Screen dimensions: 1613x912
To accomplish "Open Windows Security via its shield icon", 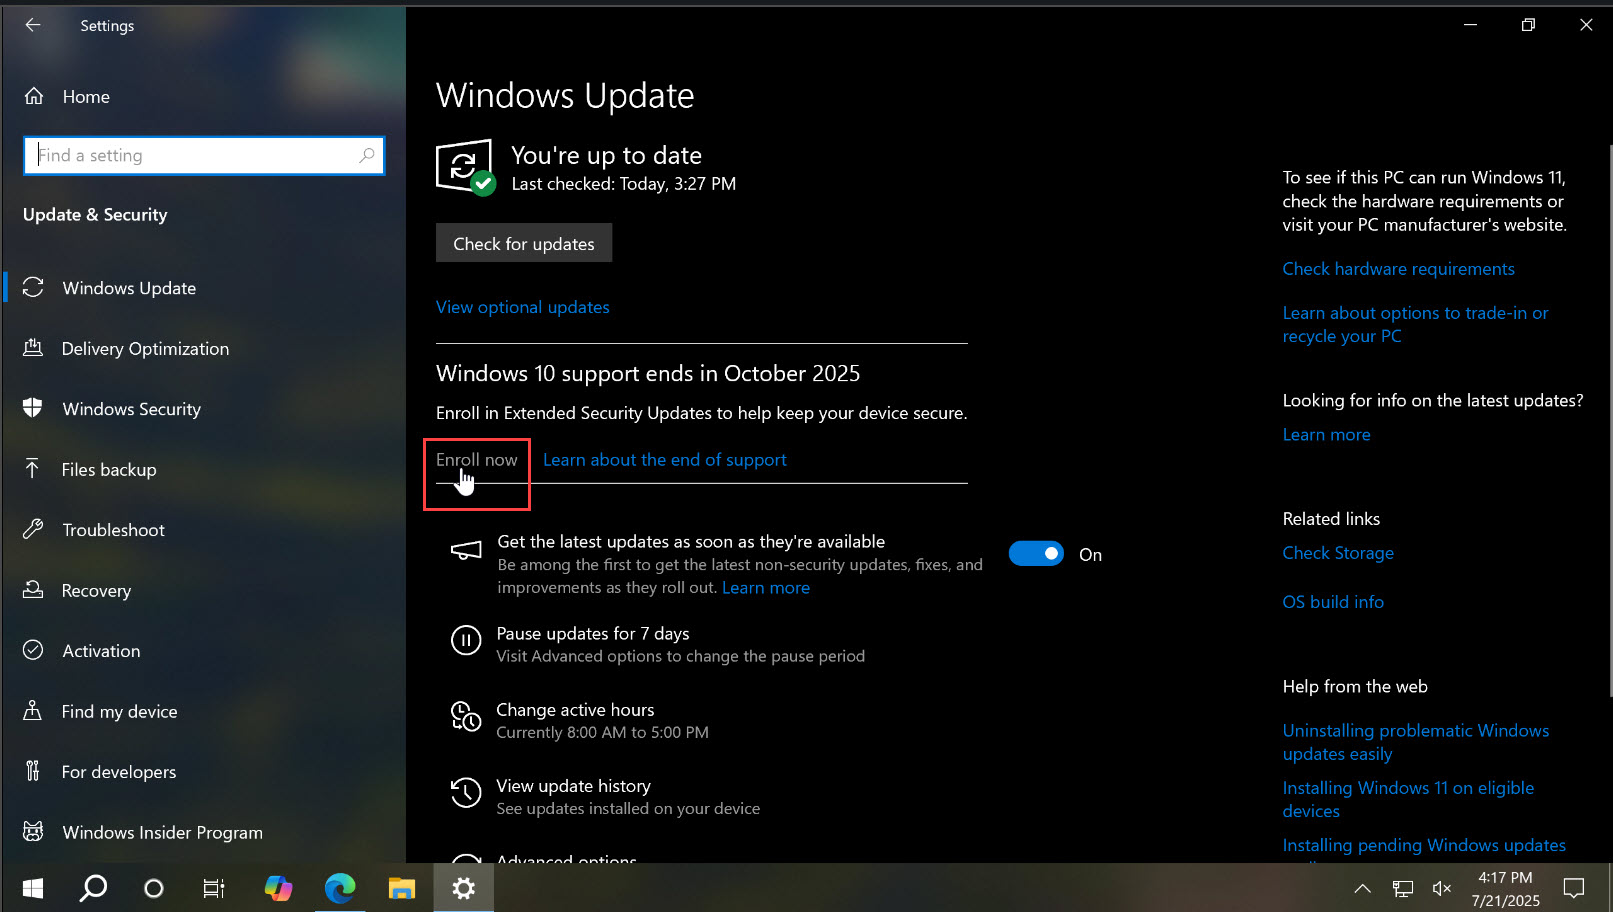I will [34, 408].
